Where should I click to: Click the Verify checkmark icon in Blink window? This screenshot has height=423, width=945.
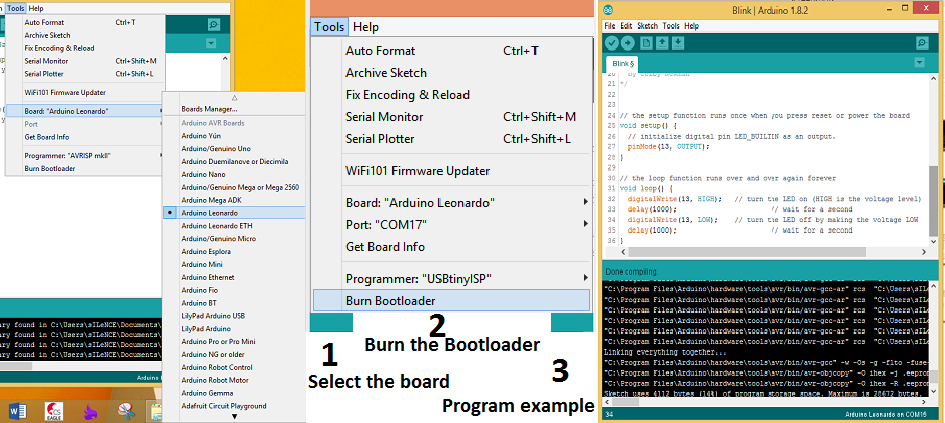(x=612, y=43)
